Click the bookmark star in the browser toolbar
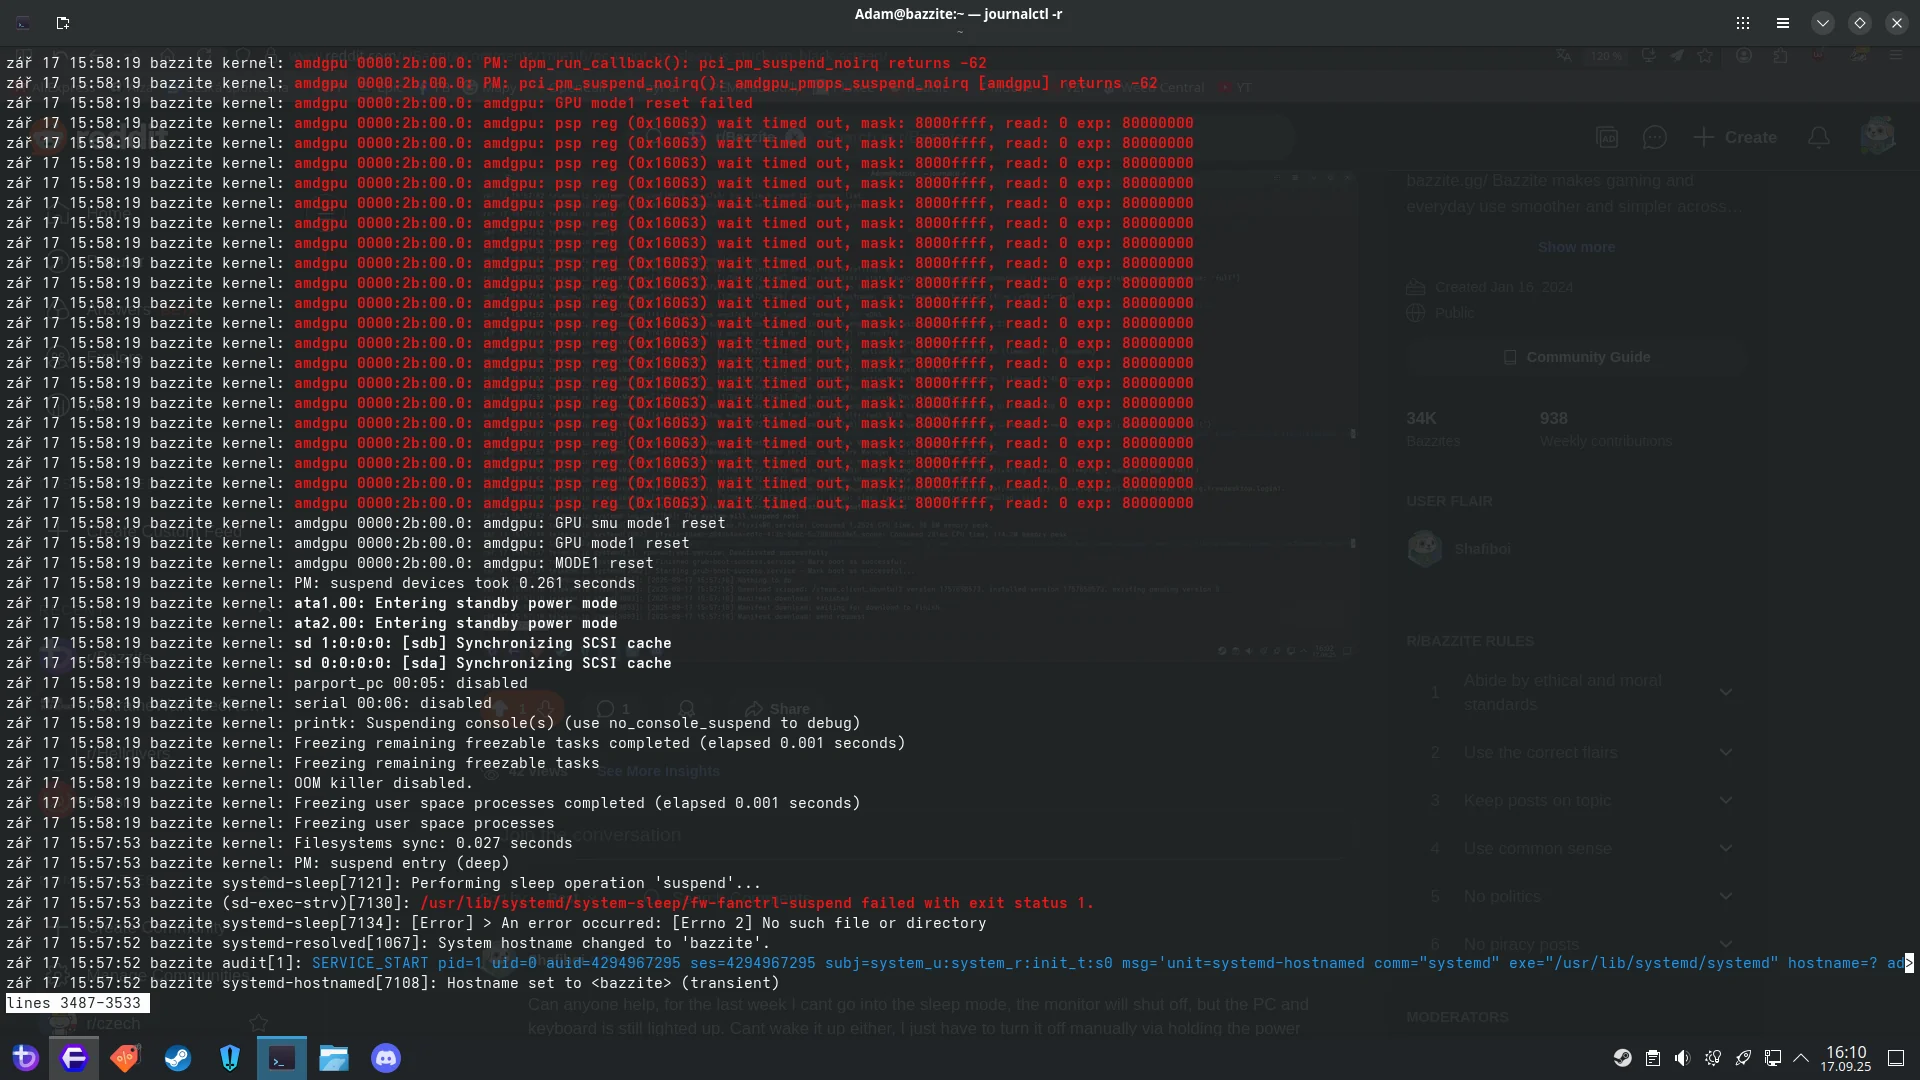This screenshot has width=1920, height=1080. click(x=1706, y=56)
